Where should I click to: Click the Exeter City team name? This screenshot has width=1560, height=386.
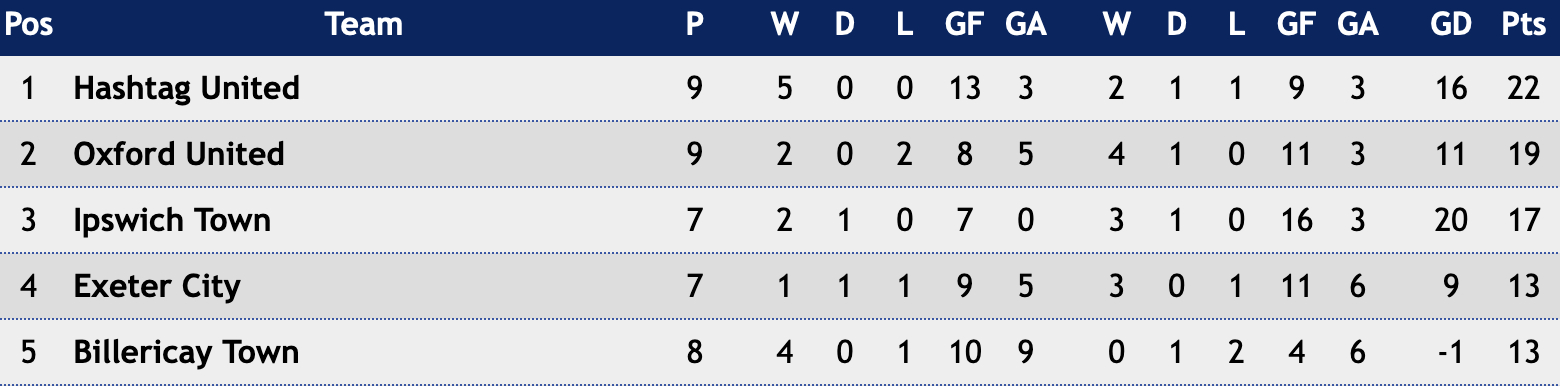click(x=157, y=286)
